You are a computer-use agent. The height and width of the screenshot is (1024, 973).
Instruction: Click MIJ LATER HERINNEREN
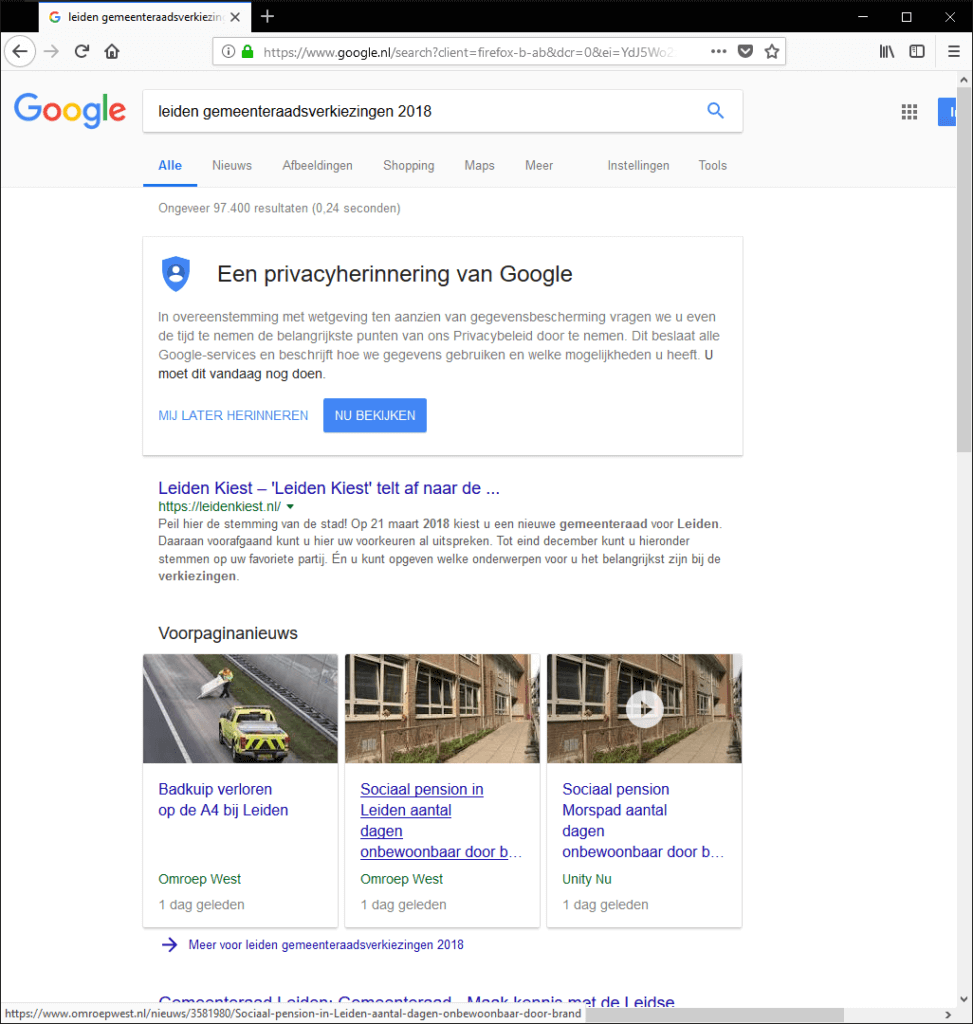pyautogui.click(x=233, y=415)
